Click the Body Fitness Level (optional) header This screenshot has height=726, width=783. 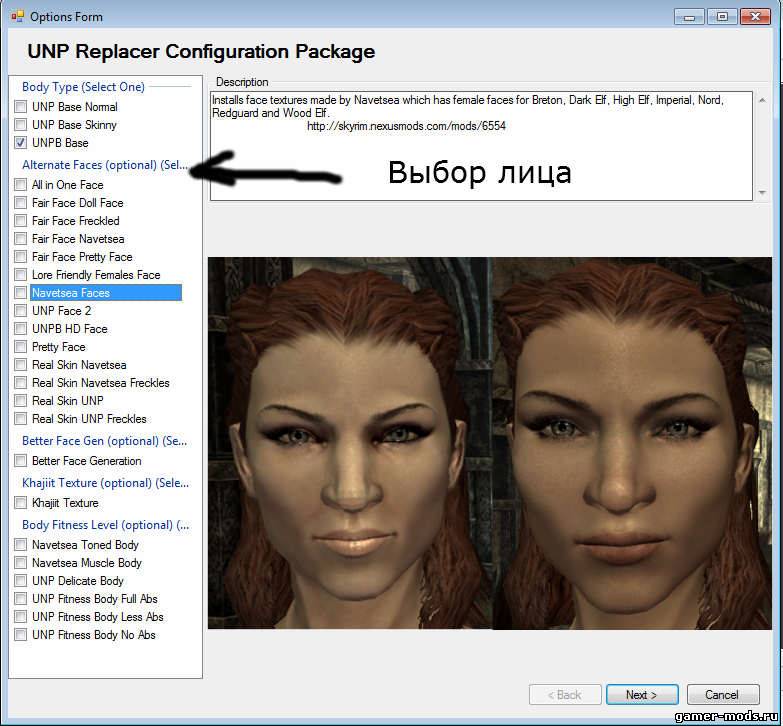coord(105,525)
